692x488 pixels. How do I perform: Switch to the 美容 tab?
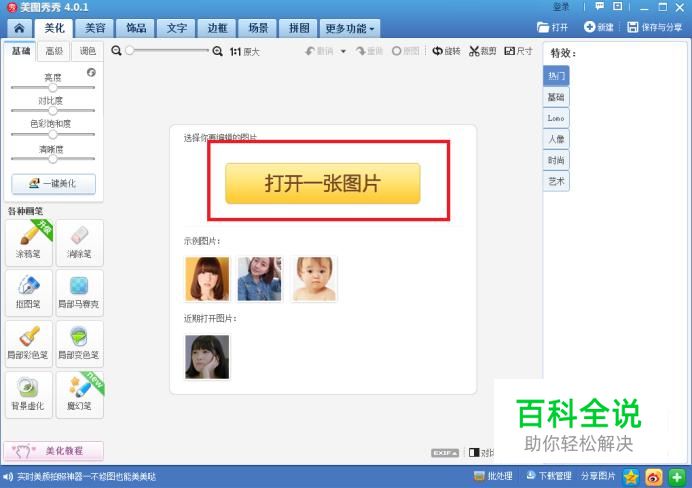pos(94,29)
